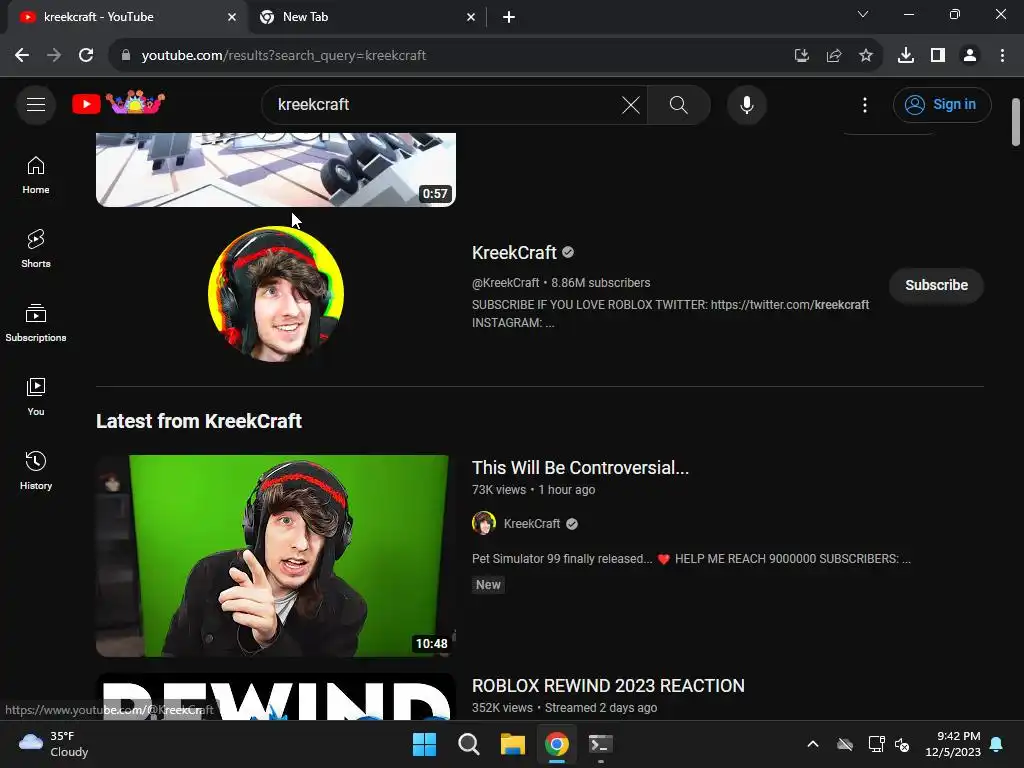Share this page icon
This screenshot has height=768, width=1024.
[x=833, y=56]
